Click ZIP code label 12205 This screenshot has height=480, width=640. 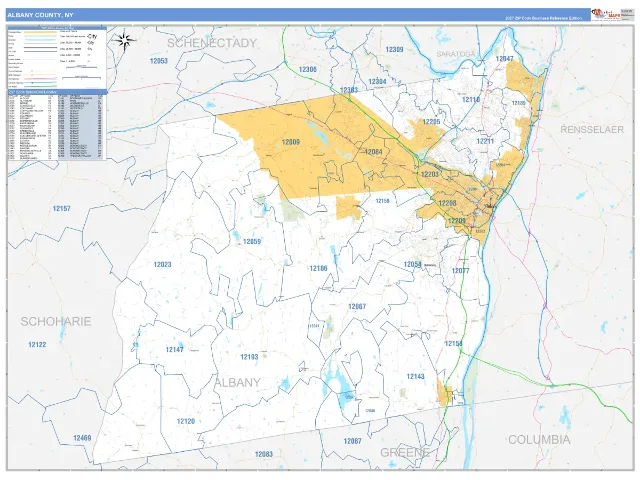click(431, 122)
